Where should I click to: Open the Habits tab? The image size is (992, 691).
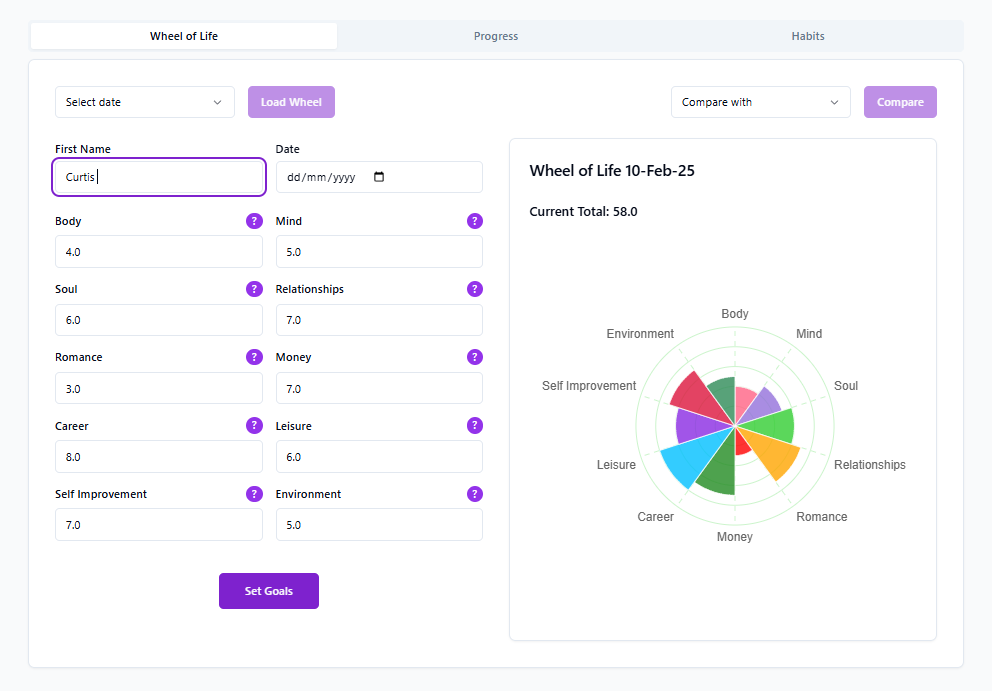tap(807, 36)
